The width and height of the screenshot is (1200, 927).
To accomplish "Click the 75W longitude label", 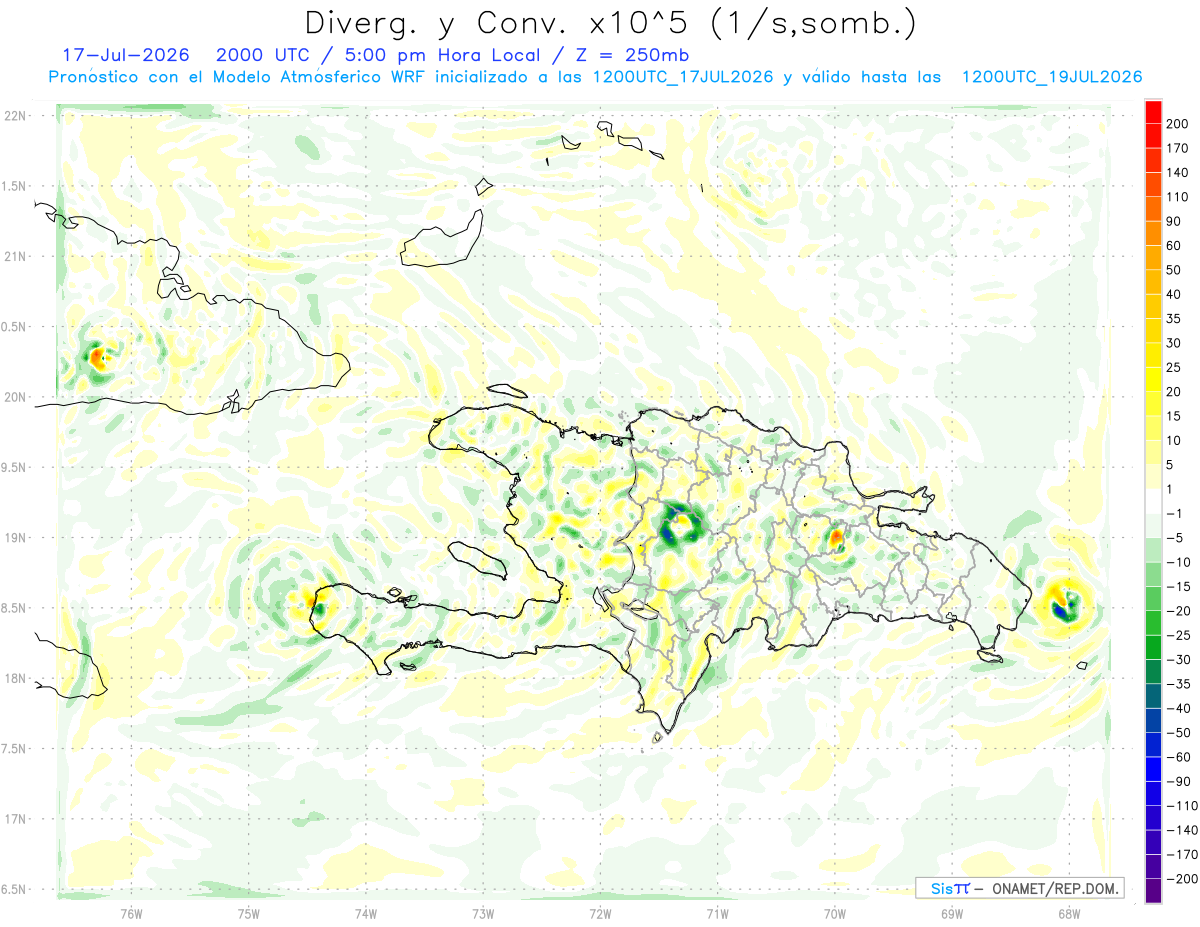I will 249,912.
